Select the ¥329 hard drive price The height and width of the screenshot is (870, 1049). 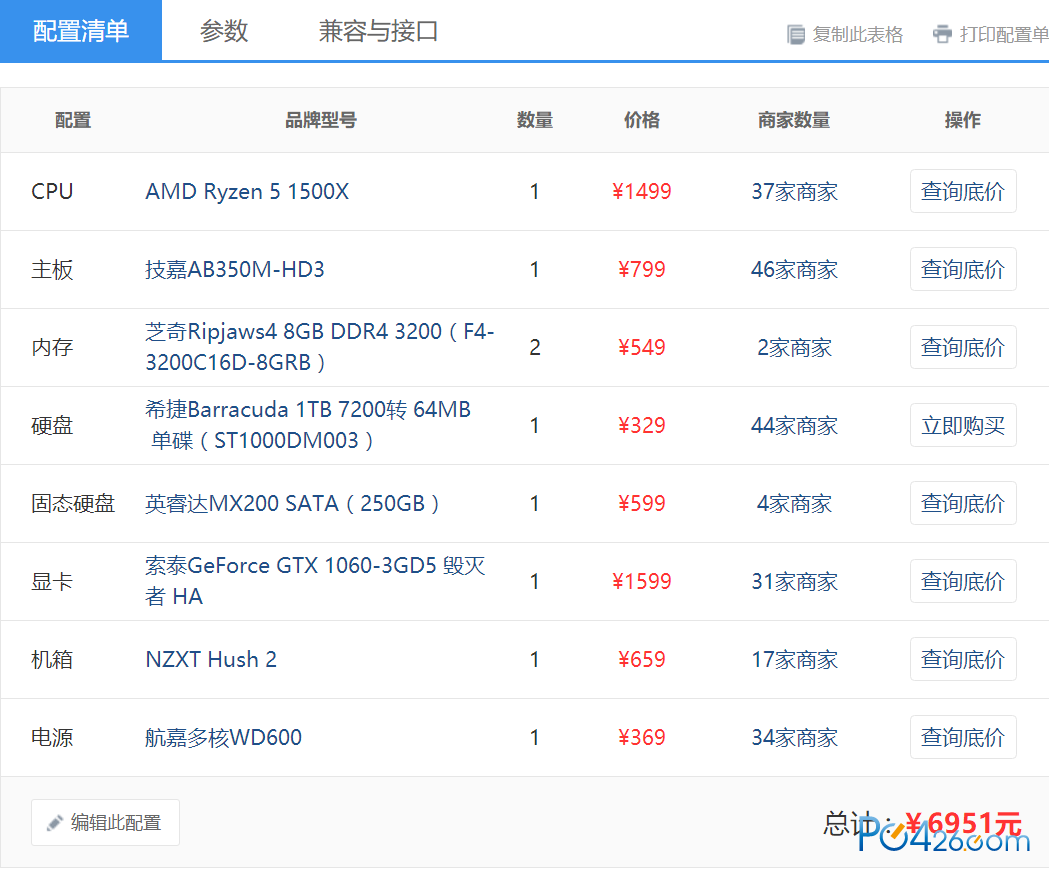(x=642, y=426)
